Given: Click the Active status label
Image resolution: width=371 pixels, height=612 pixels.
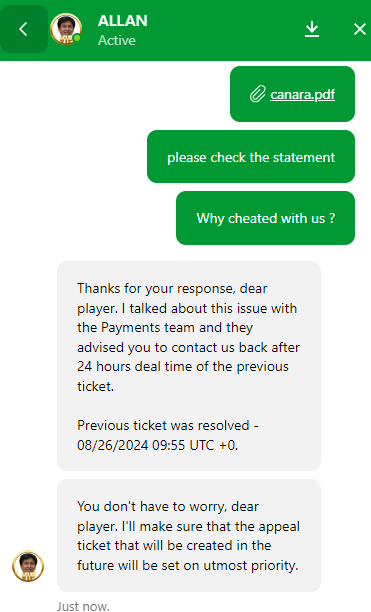Looking at the screenshot, I should coord(117,40).
